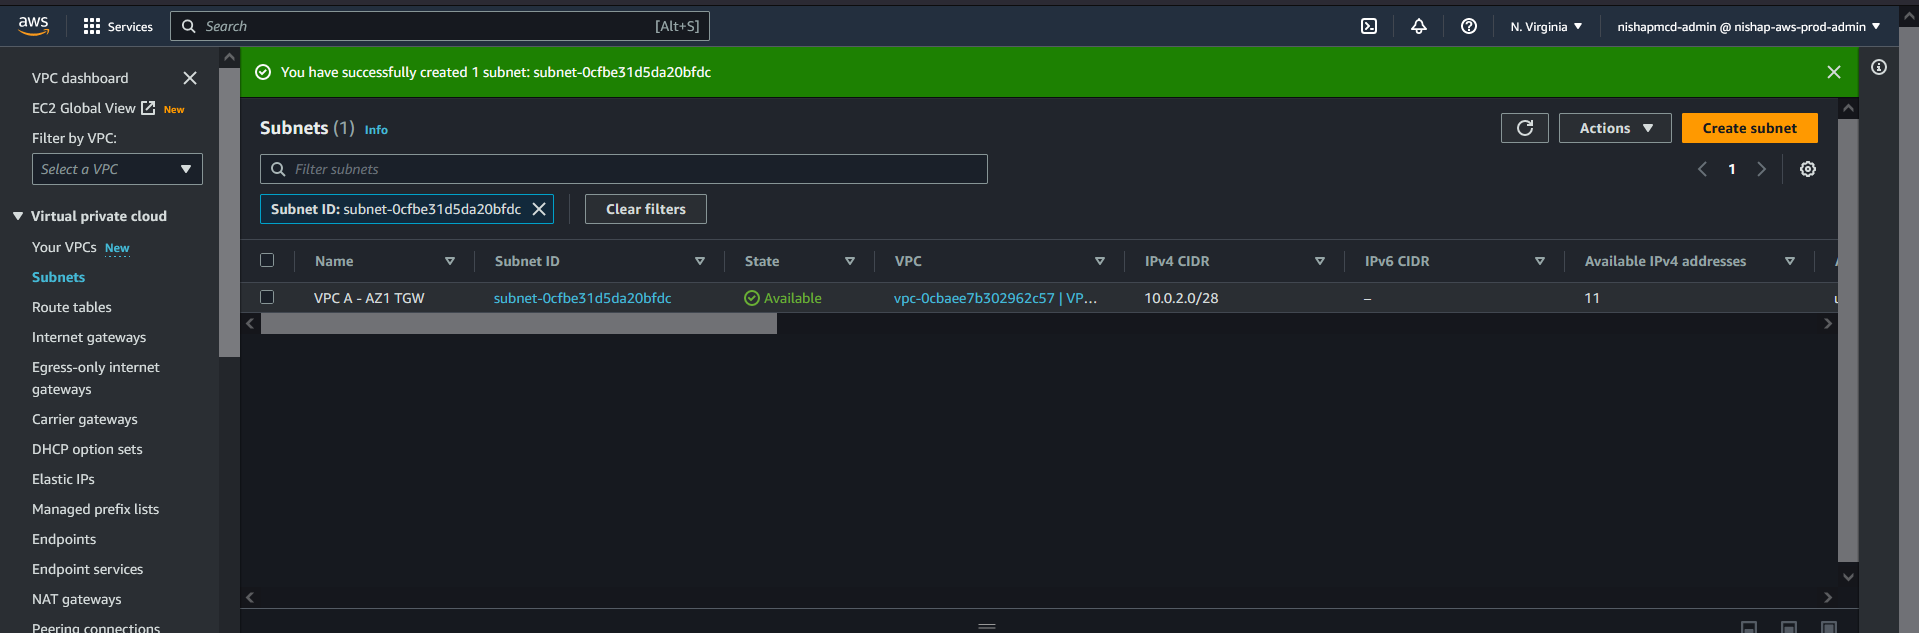The image size is (1919, 633).
Task: Check the VPC A - AZ1 TGW row
Action: (267, 297)
